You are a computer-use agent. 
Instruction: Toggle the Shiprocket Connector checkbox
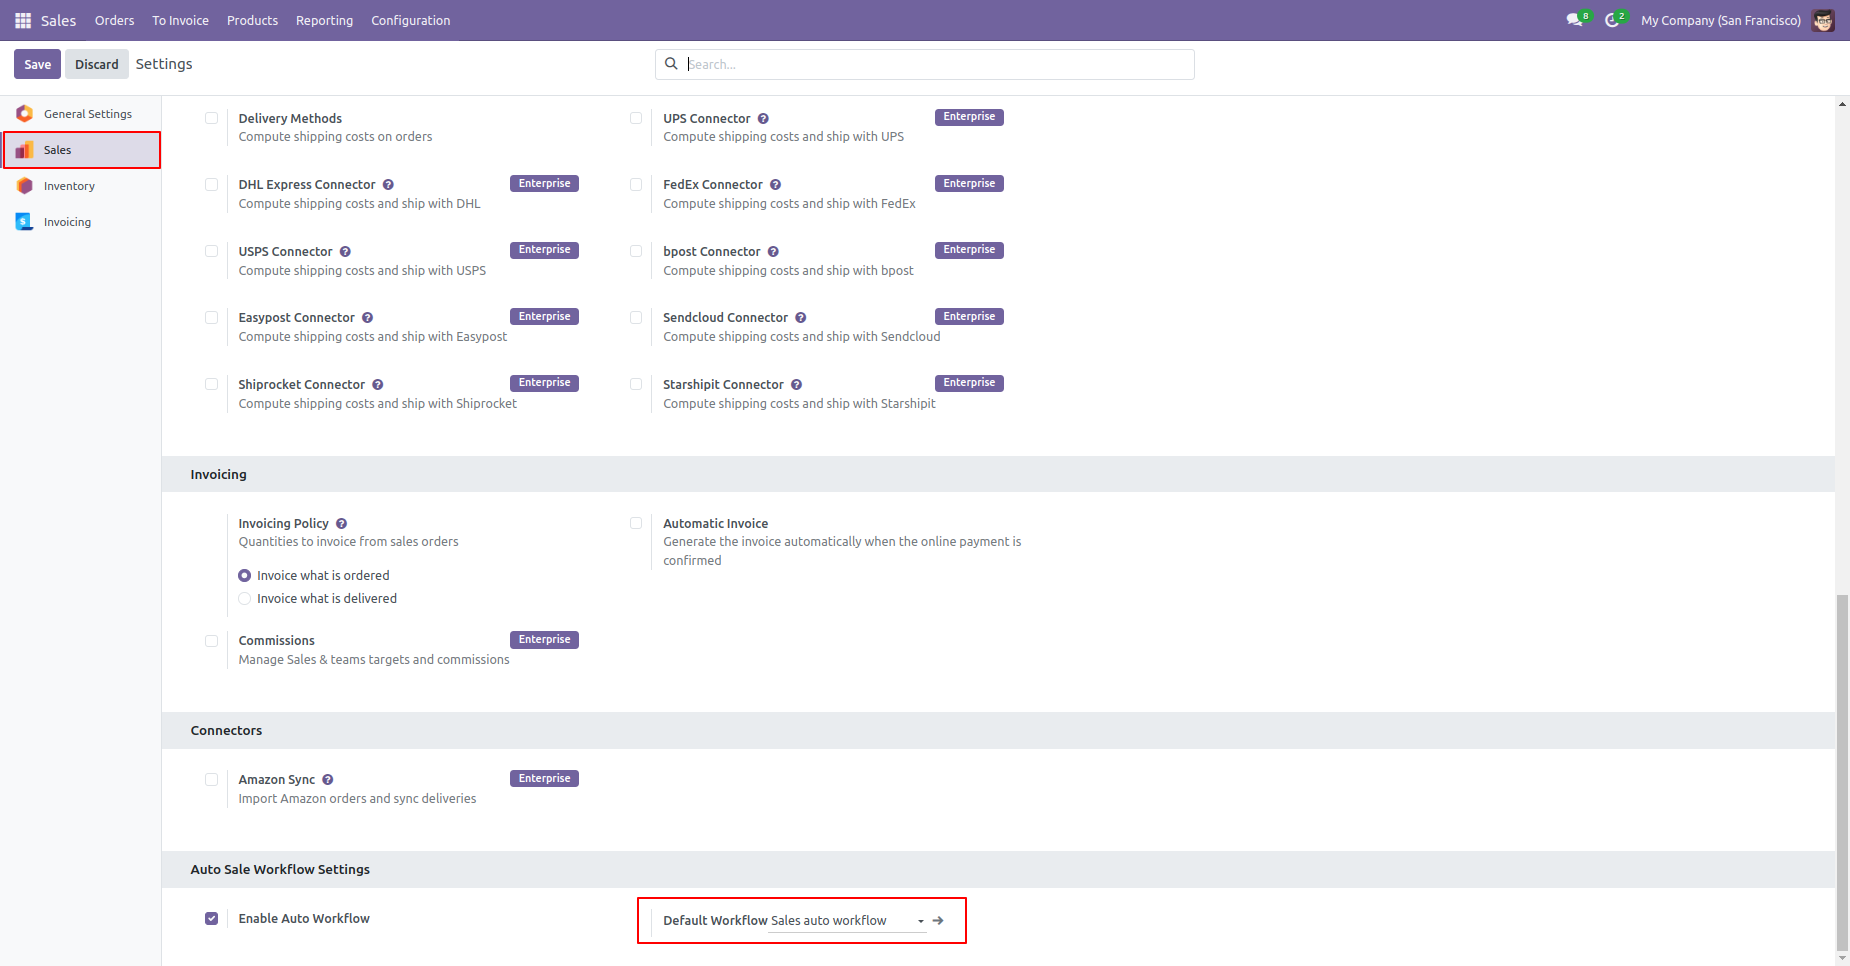[x=211, y=384]
